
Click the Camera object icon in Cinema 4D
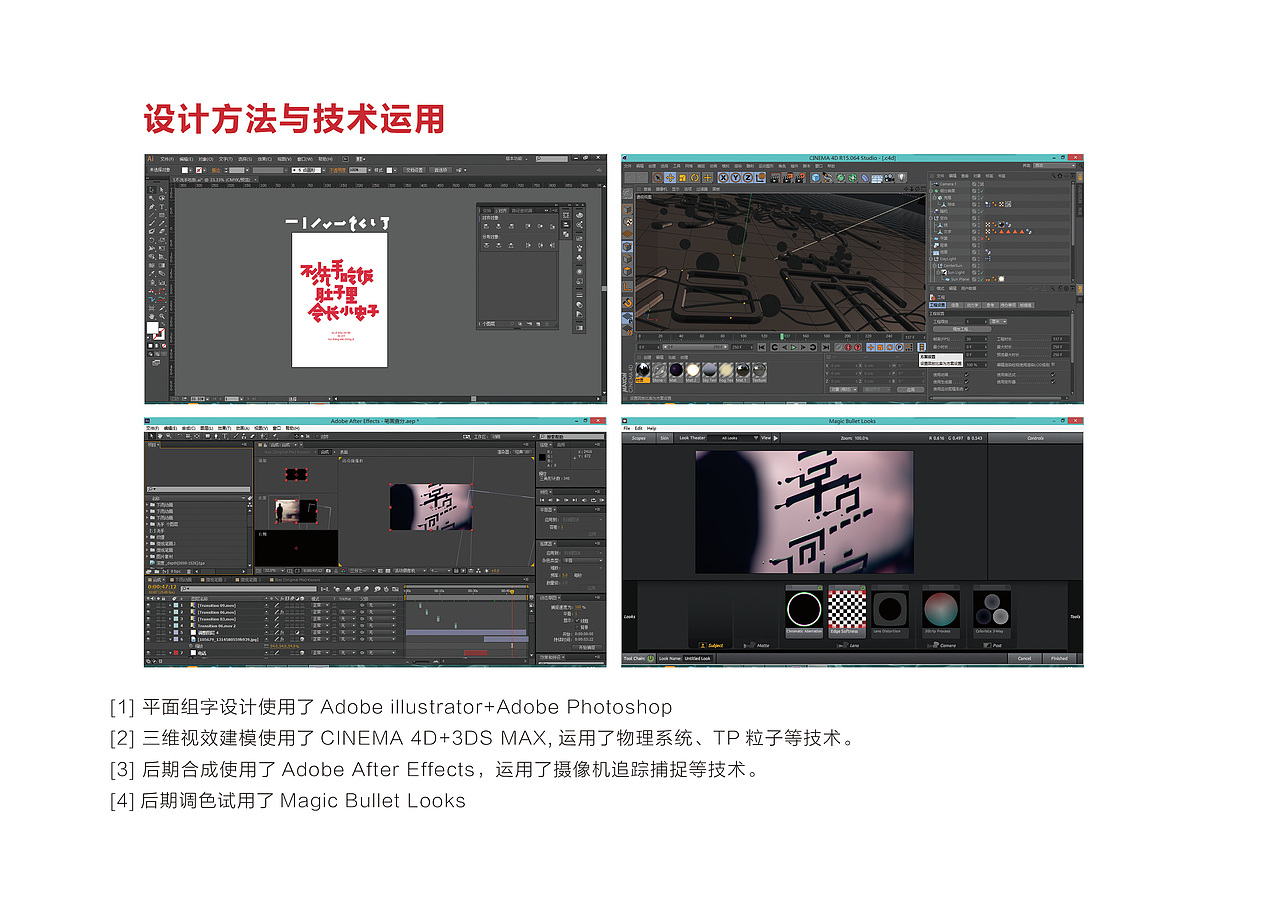pyautogui.click(x=889, y=177)
